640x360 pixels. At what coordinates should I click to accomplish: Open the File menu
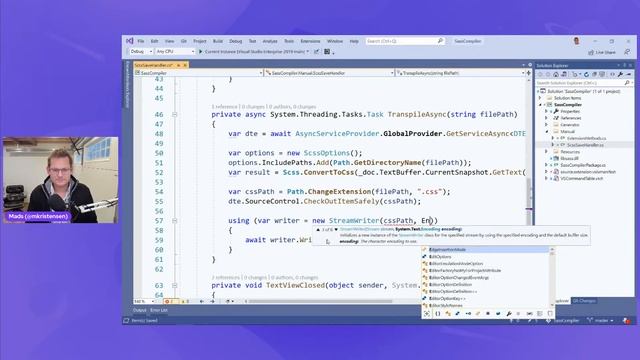coord(141,41)
